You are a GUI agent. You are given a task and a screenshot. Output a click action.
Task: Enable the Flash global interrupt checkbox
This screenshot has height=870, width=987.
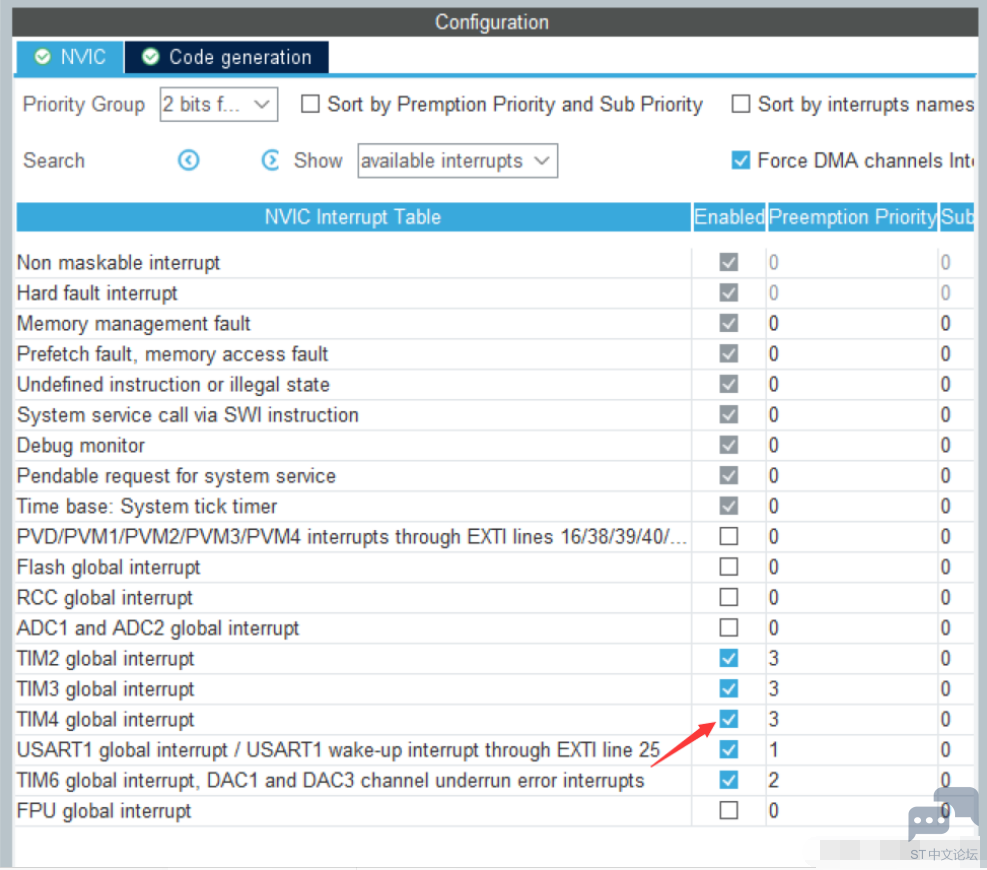(x=729, y=567)
